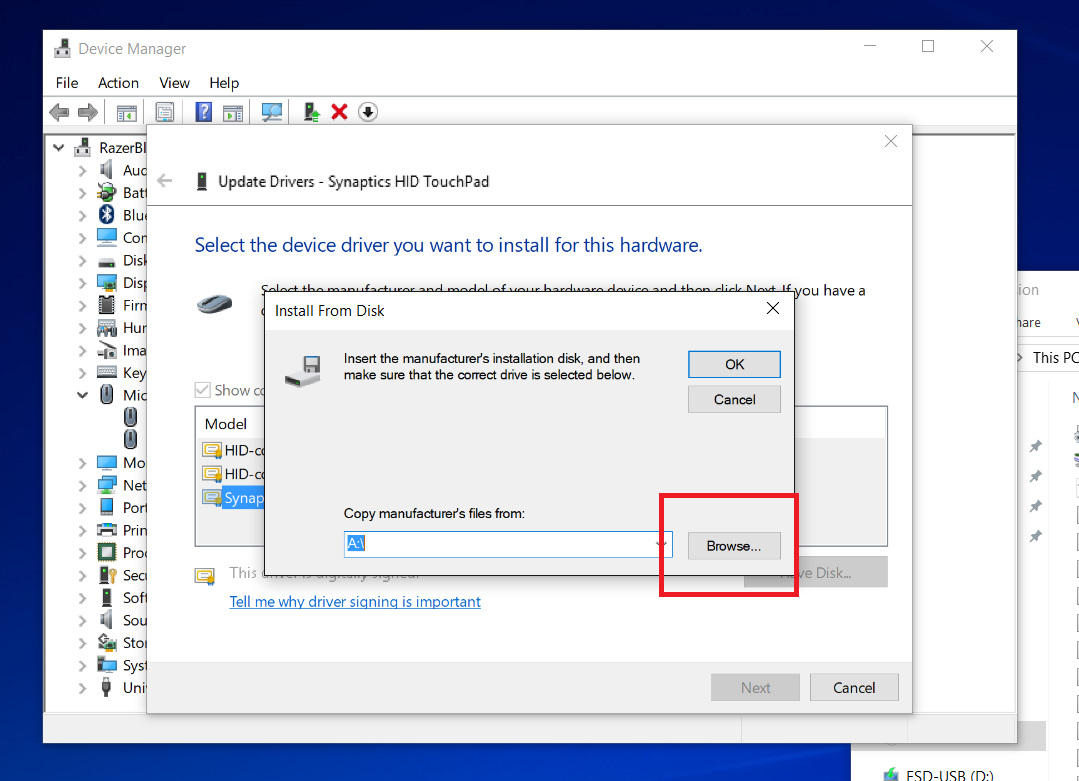Expand the Bluetooth device category

[x=83, y=214]
